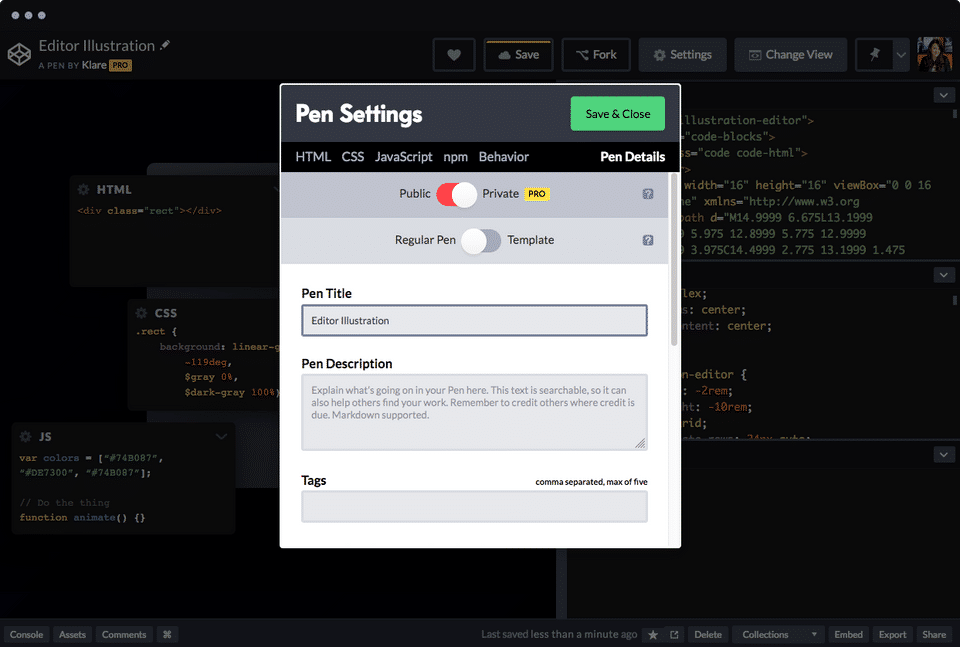Expand the chevron dropdown next to the pin

(x=900, y=55)
